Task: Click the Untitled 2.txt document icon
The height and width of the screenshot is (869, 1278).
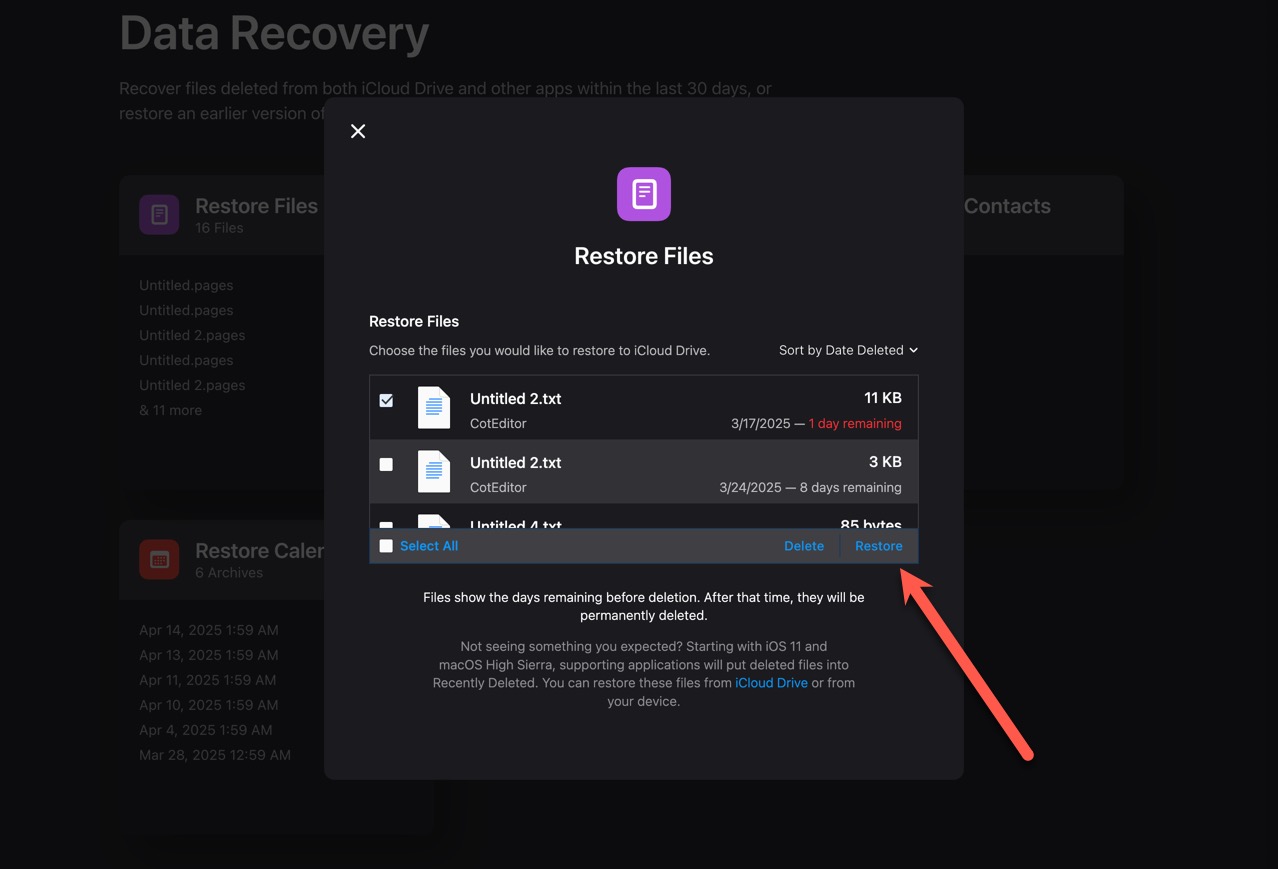Action: (434, 407)
